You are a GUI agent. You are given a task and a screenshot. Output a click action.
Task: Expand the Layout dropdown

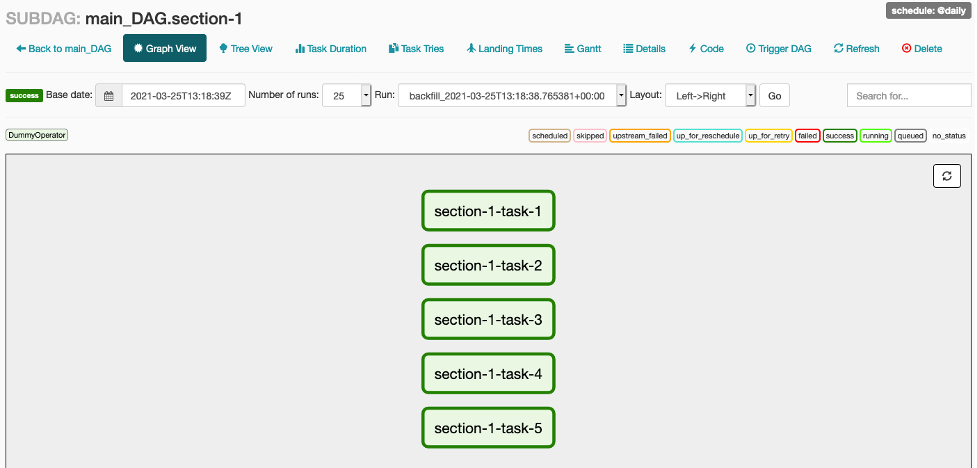750,96
